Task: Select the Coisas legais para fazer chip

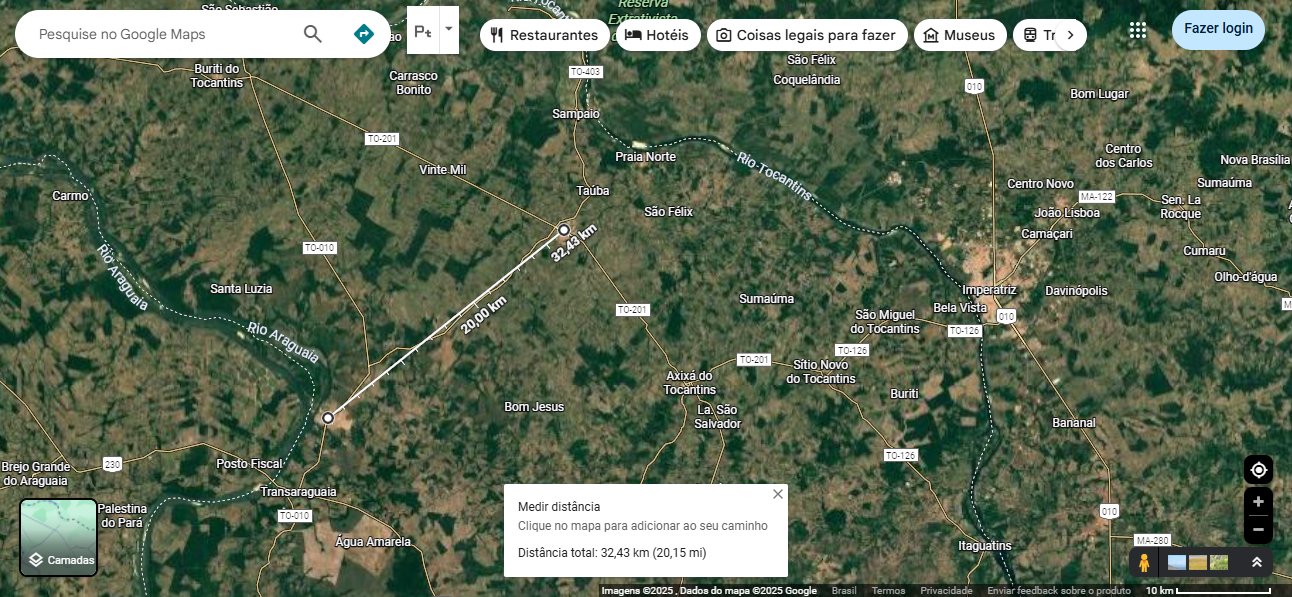Action: pyautogui.click(x=807, y=35)
